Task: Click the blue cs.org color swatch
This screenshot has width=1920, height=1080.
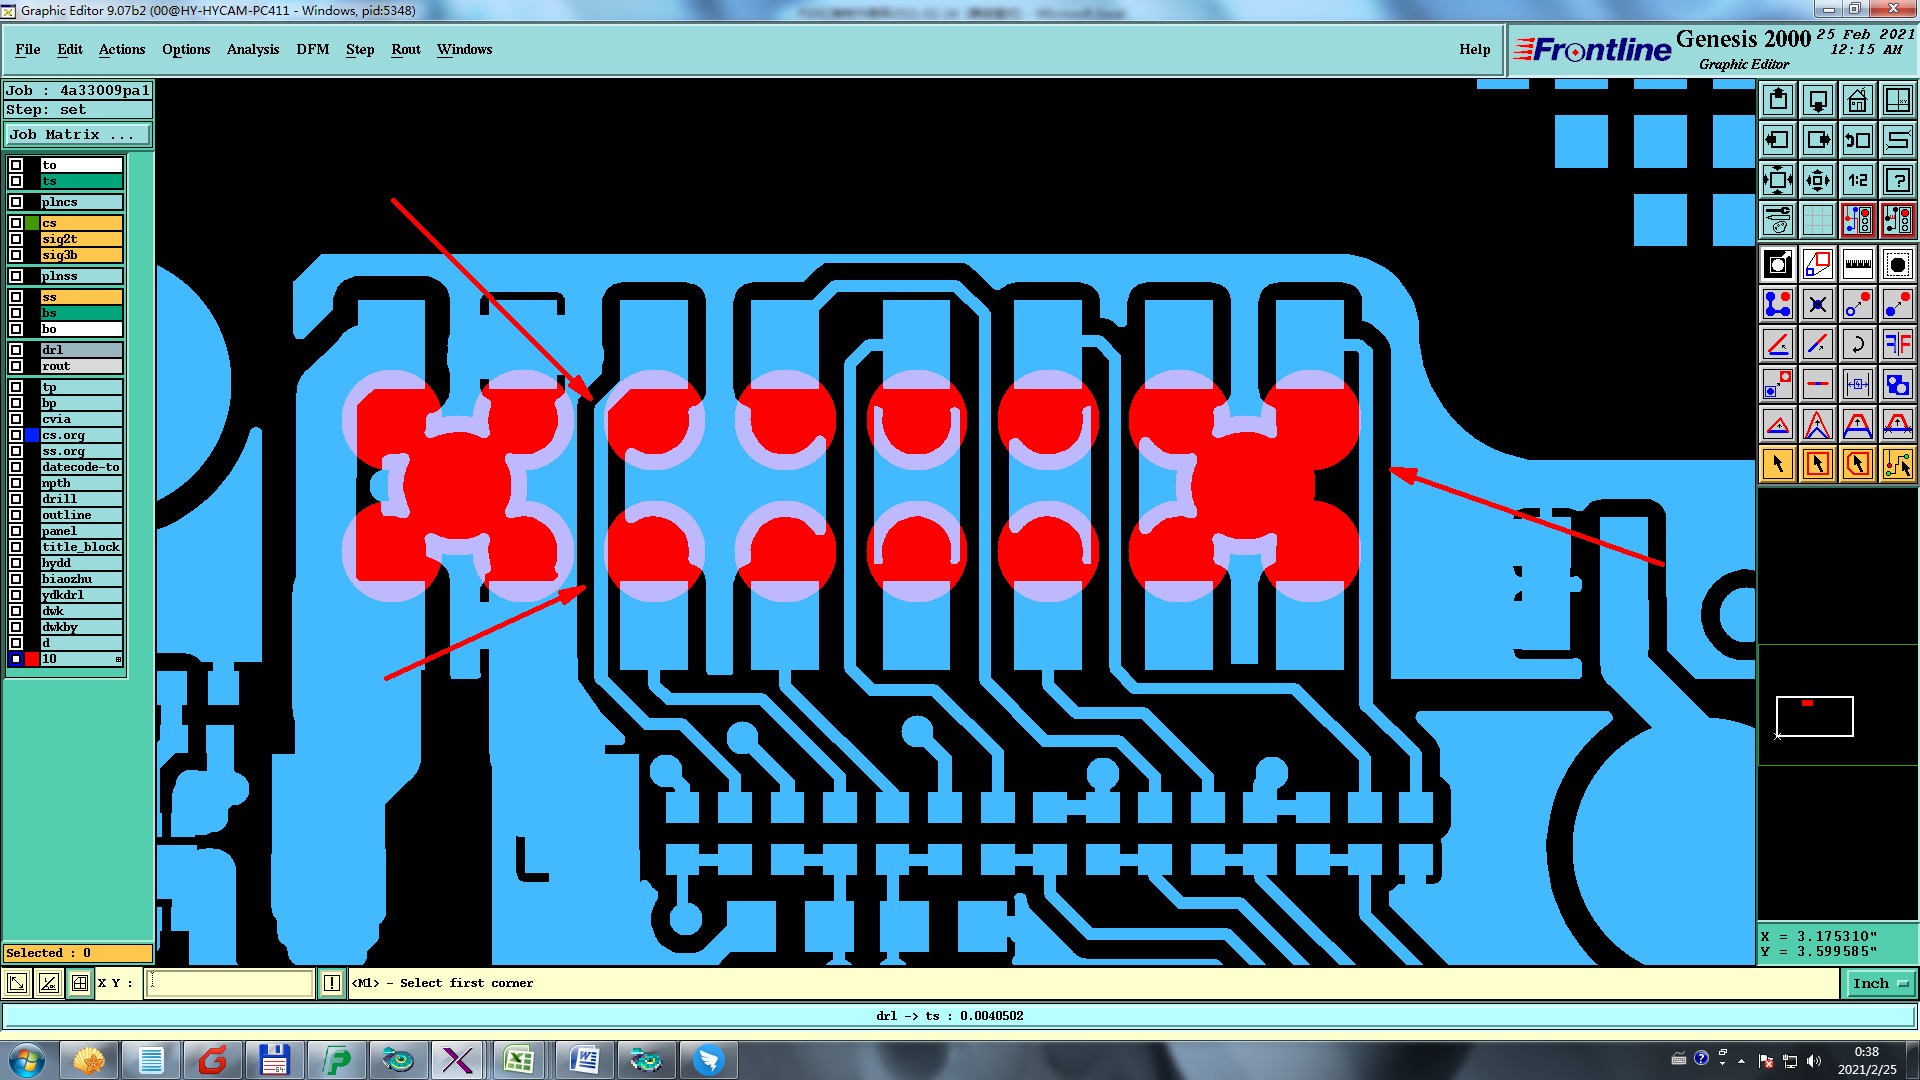Action: pyautogui.click(x=32, y=435)
